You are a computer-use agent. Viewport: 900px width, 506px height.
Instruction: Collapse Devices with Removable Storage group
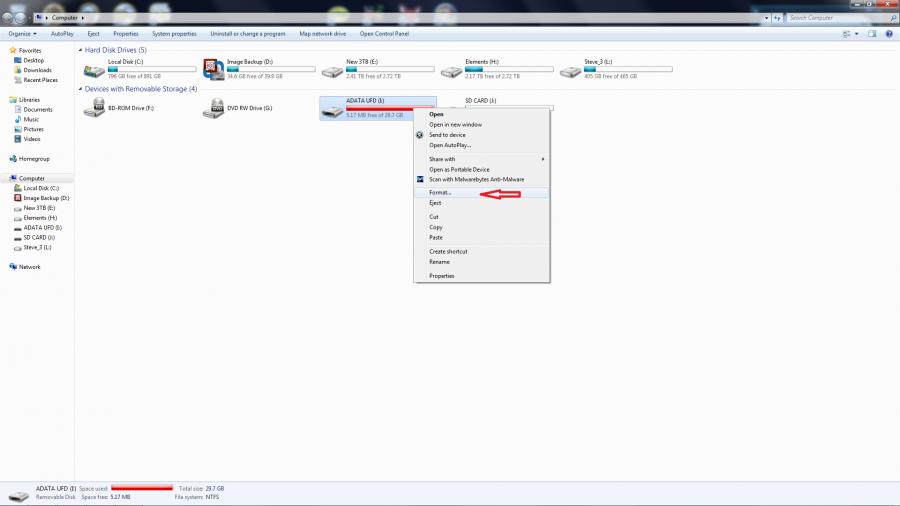(x=80, y=89)
